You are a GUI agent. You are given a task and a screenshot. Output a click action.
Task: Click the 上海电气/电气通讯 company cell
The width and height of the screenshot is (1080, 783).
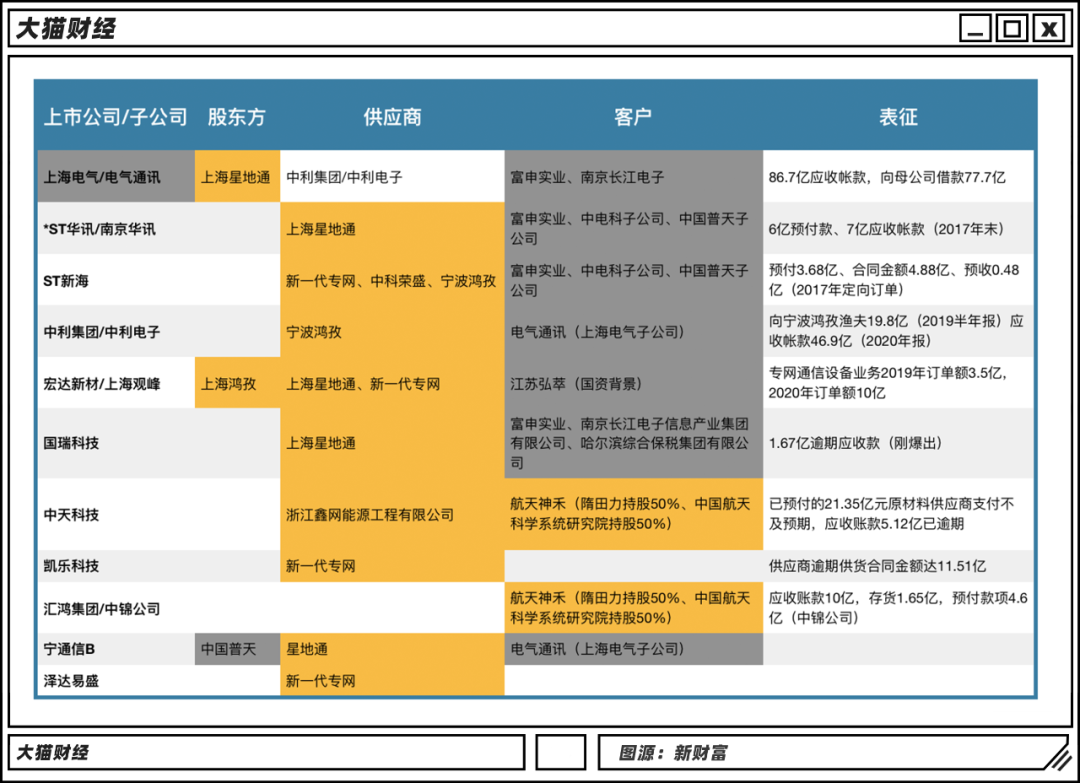[116, 176]
